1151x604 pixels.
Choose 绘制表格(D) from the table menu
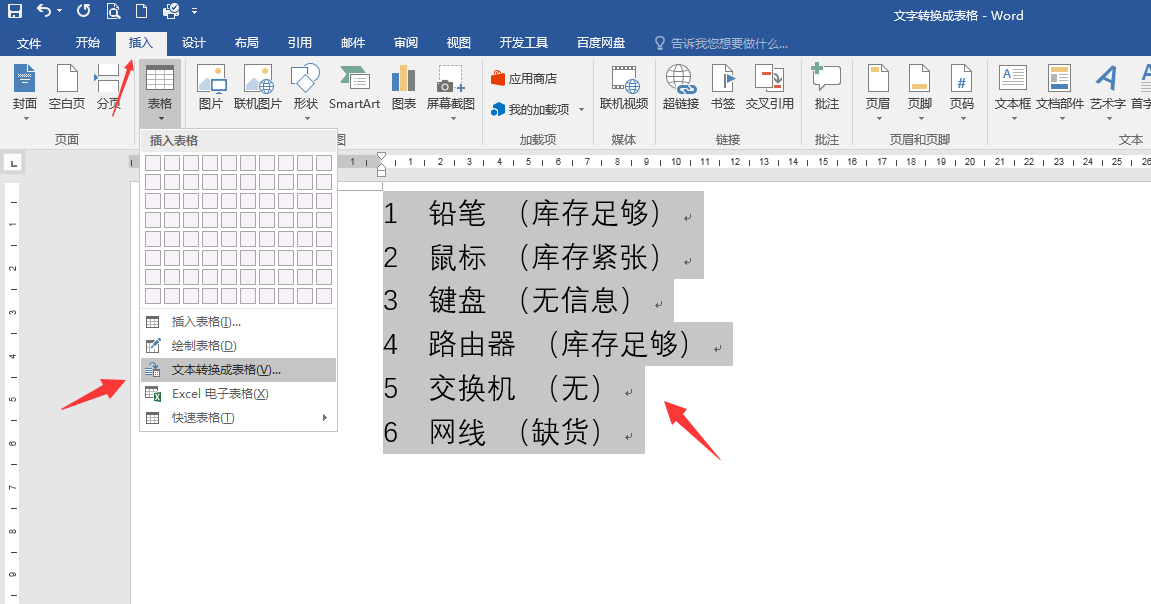(x=239, y=346)
